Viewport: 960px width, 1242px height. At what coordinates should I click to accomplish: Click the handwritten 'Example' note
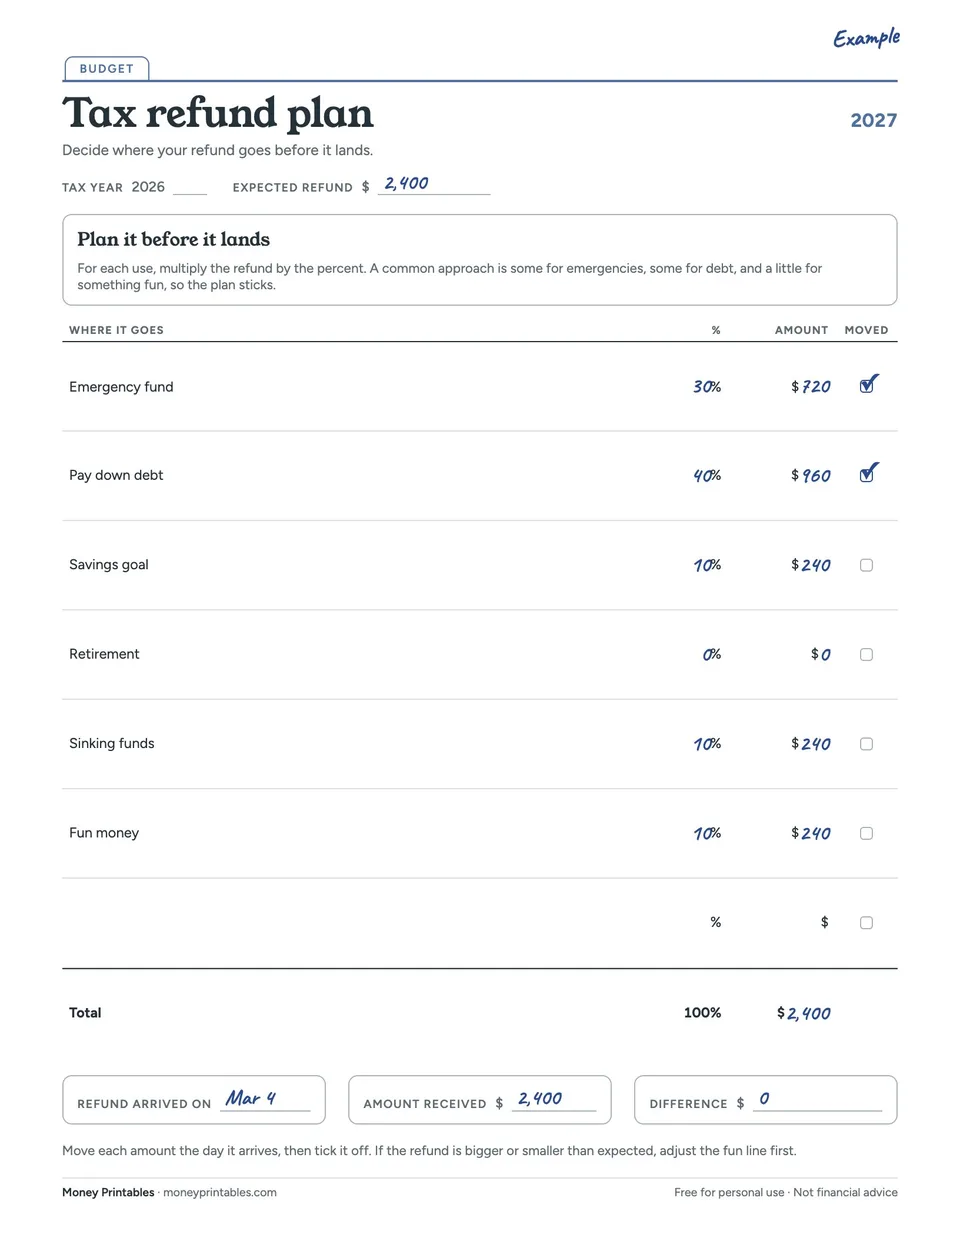tap(866, 38)
